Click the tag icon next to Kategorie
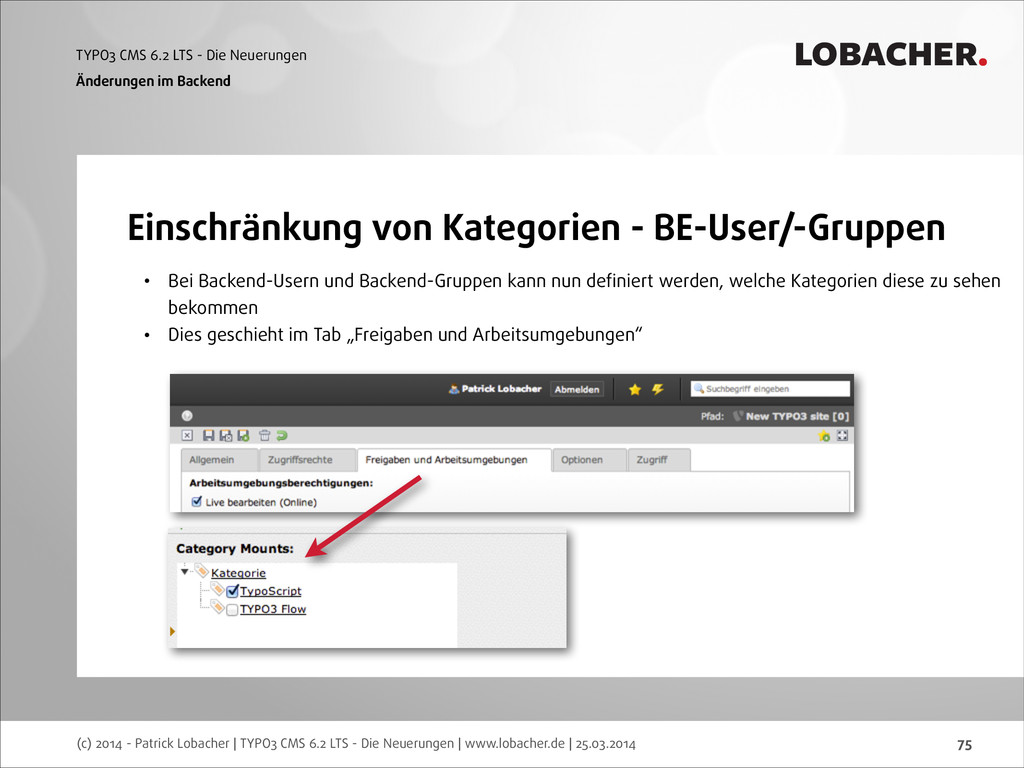 click(202, 571)
